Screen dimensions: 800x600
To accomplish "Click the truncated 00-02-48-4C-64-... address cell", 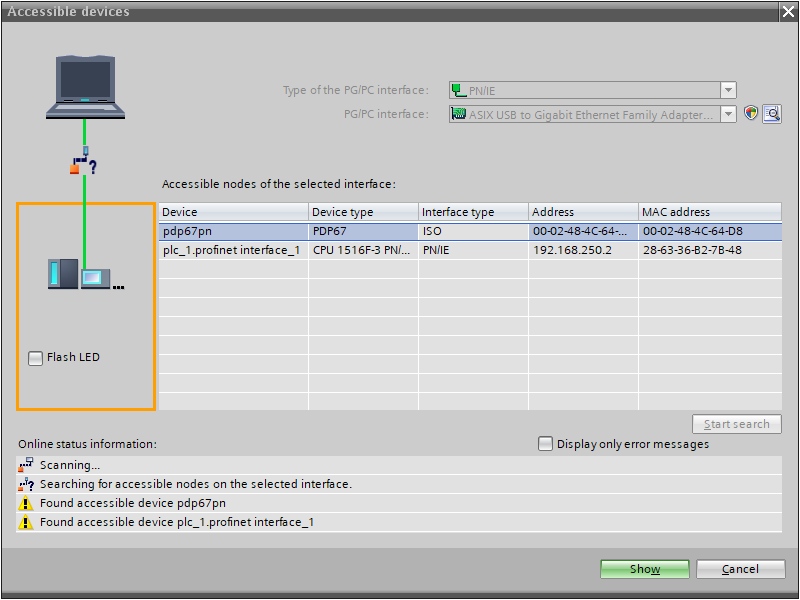I will tap(583, 231).
